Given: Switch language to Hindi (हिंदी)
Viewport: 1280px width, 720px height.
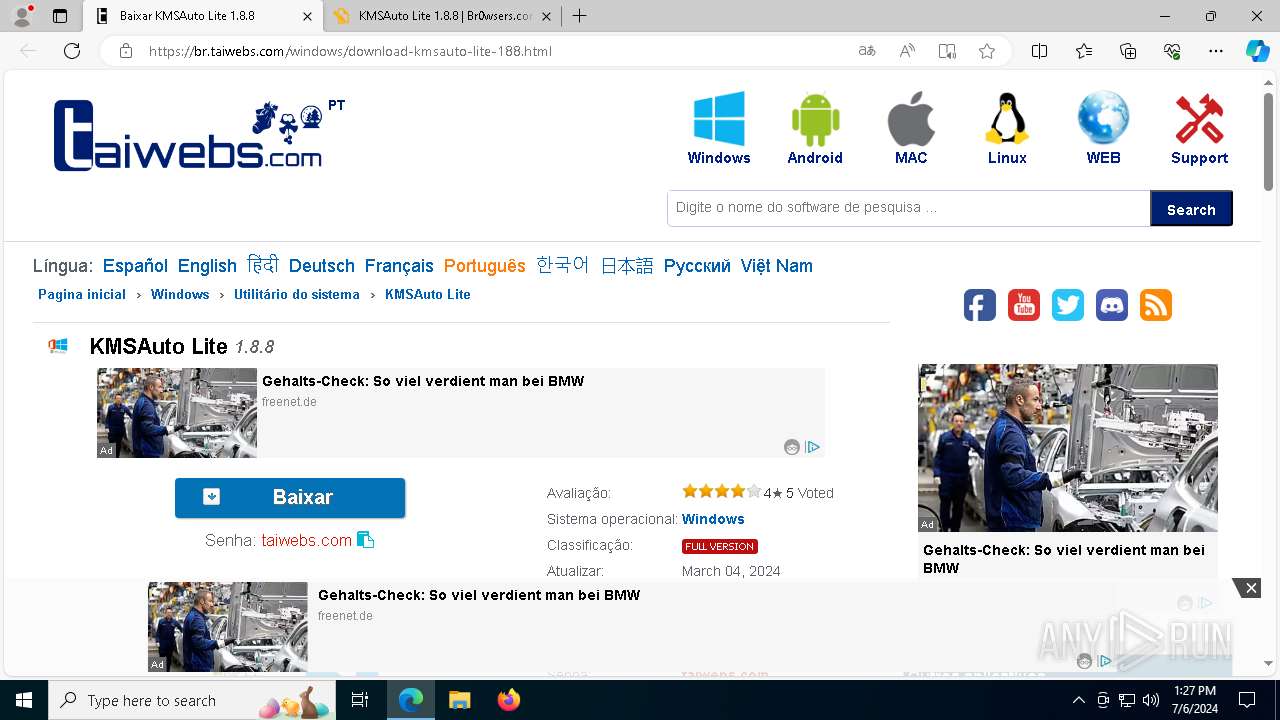Looking at the screenshot, I should (x=263, y=265).
